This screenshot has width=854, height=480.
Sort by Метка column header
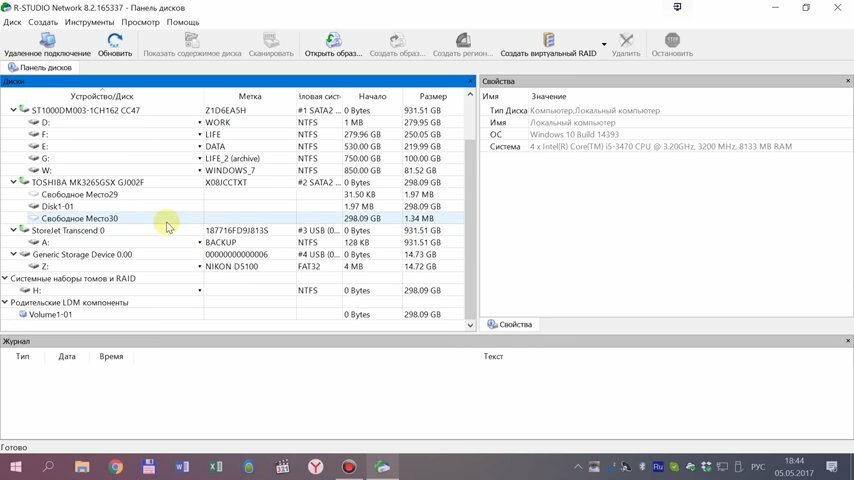tap(250, 96)
